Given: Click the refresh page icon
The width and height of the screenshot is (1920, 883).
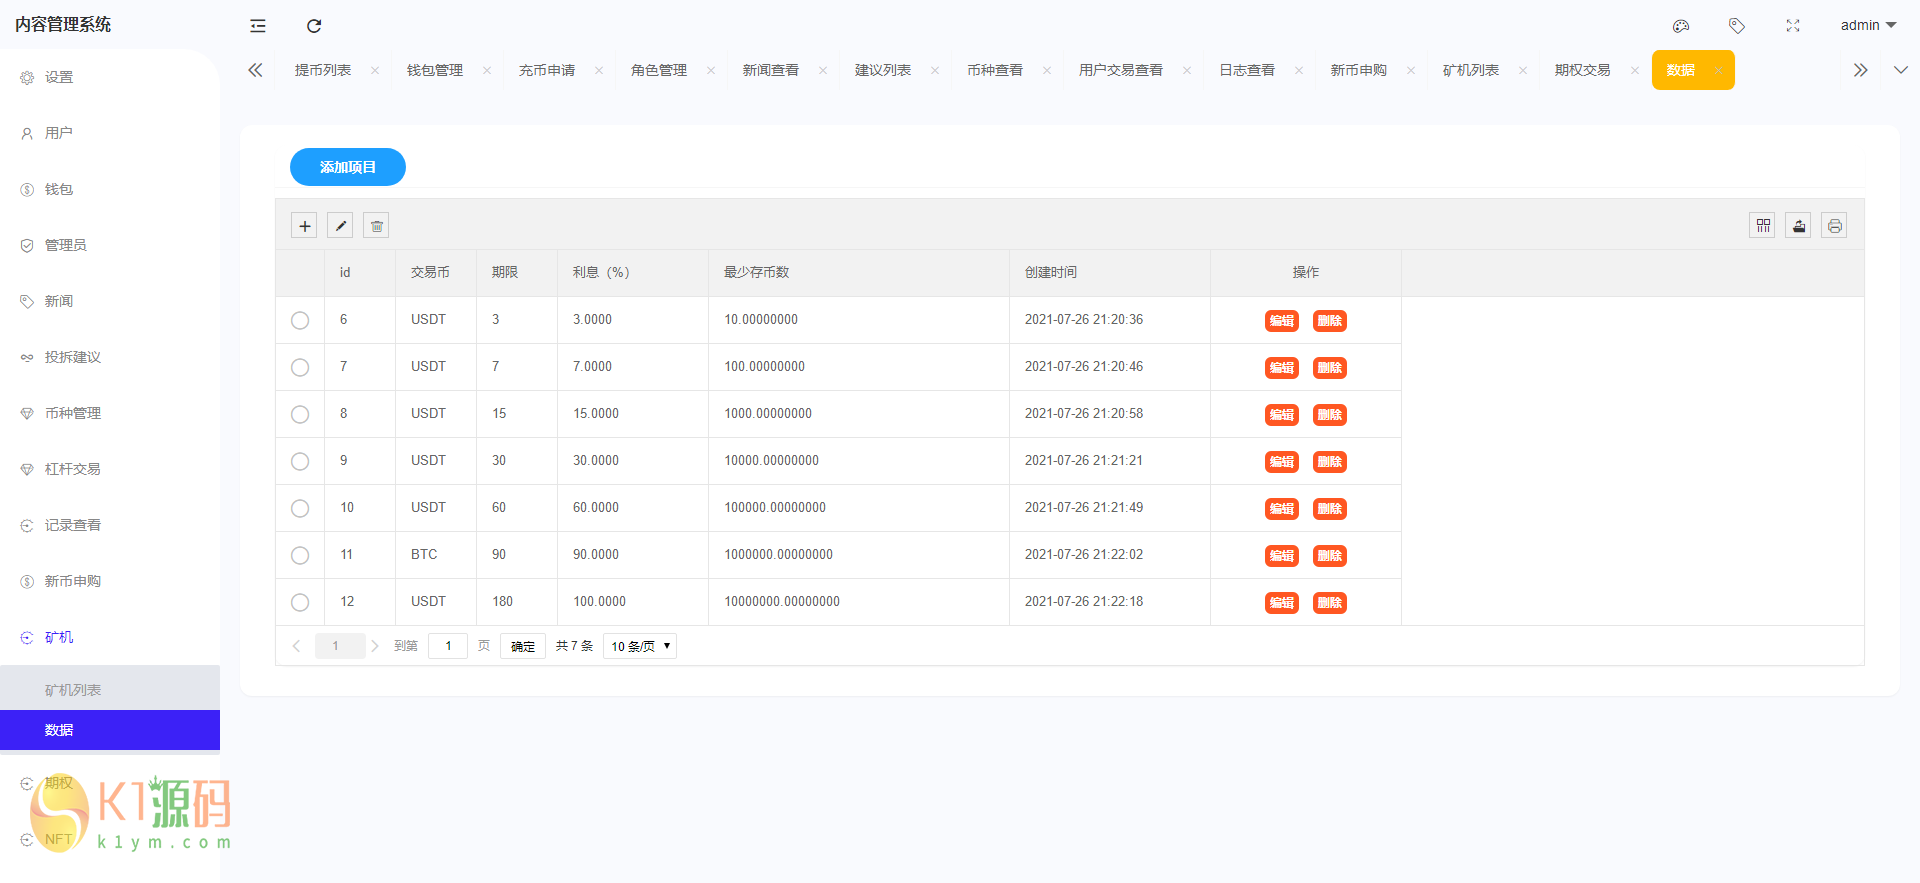Looking at the screenshot, I should coord(314,26).
